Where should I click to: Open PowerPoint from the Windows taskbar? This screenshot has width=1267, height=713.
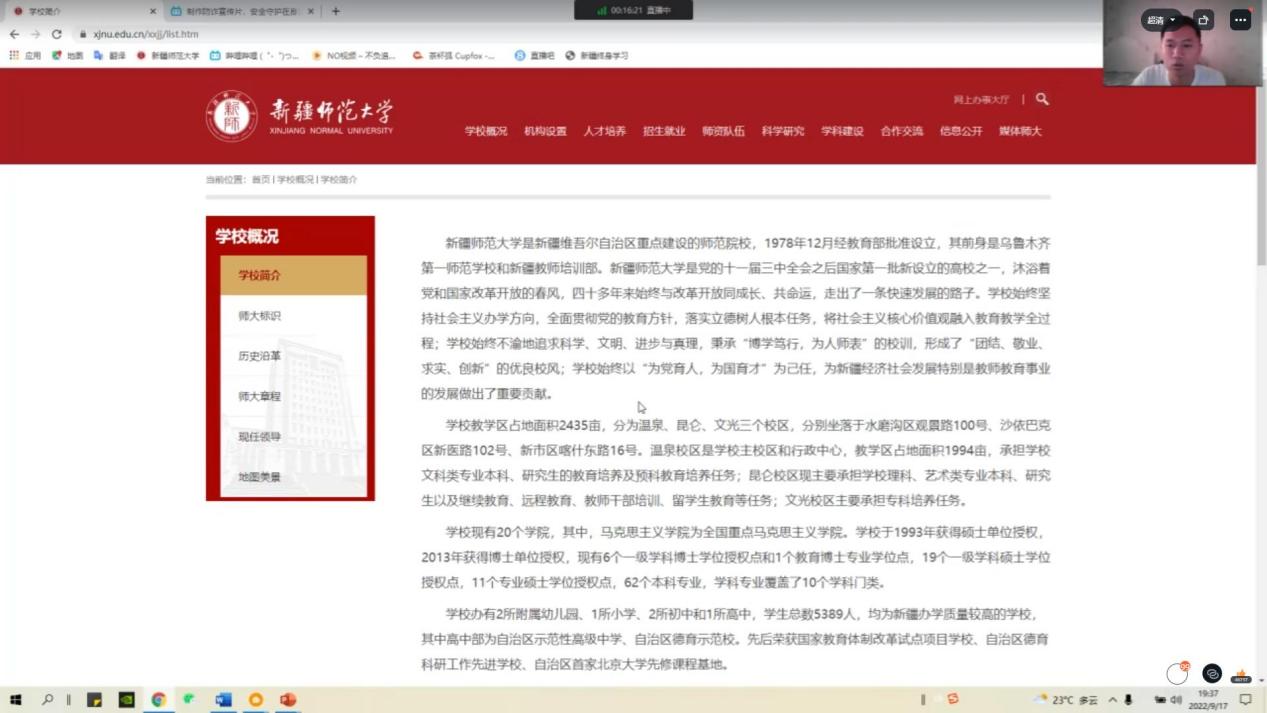coord(288,700)
